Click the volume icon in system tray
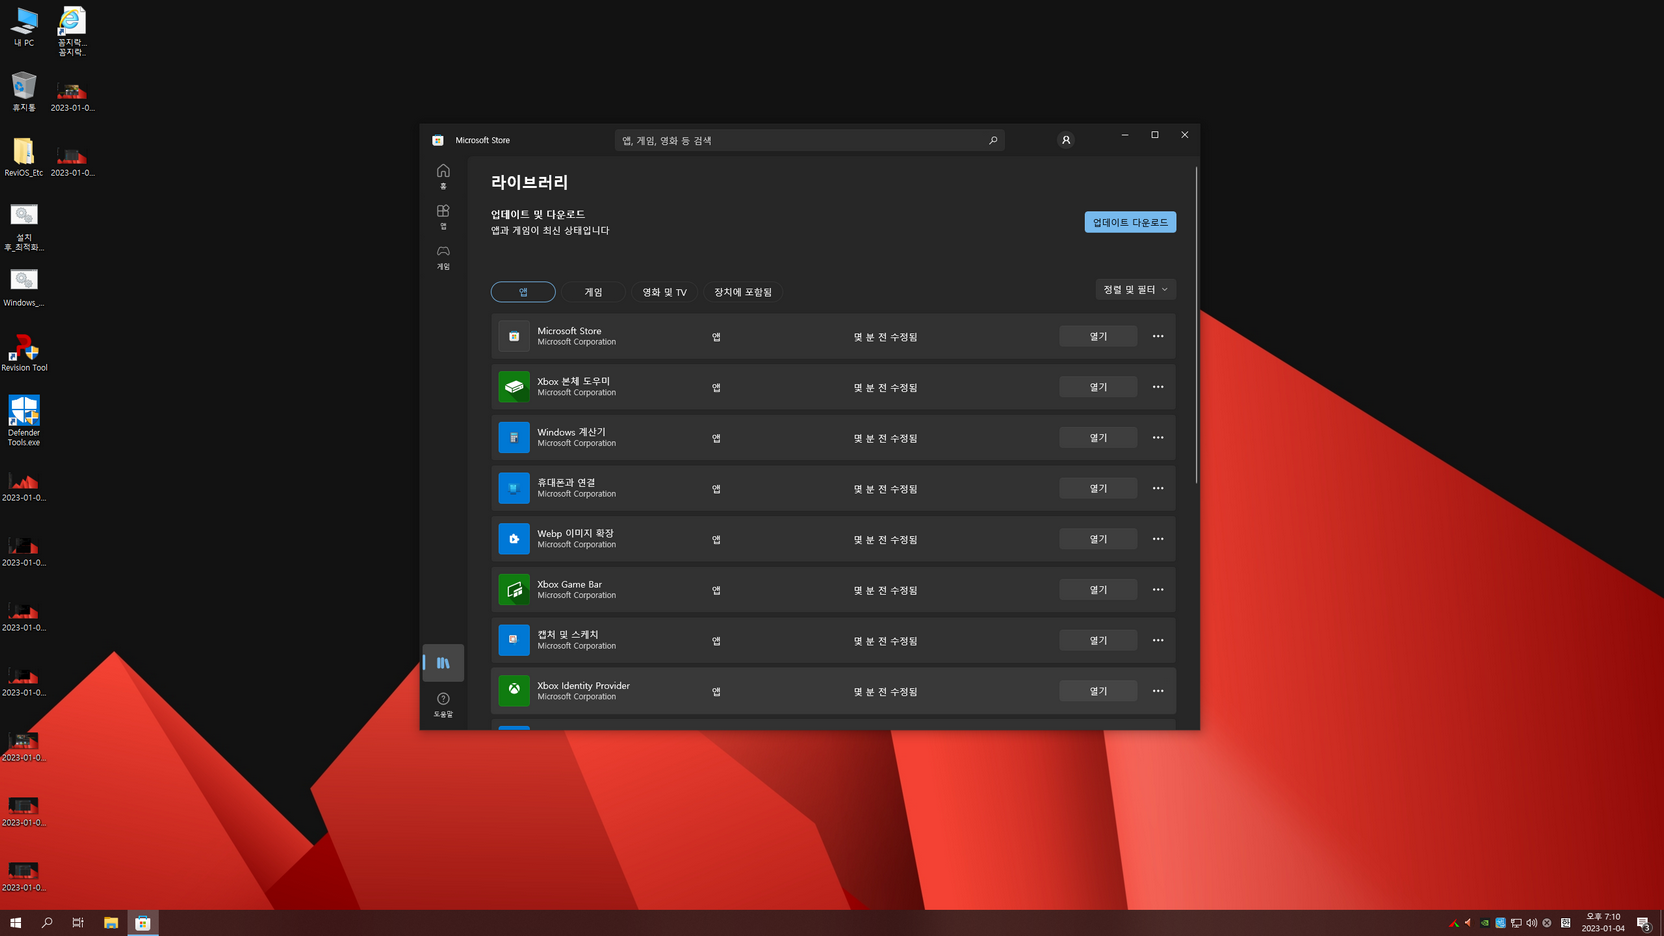 coord(1531,923)
